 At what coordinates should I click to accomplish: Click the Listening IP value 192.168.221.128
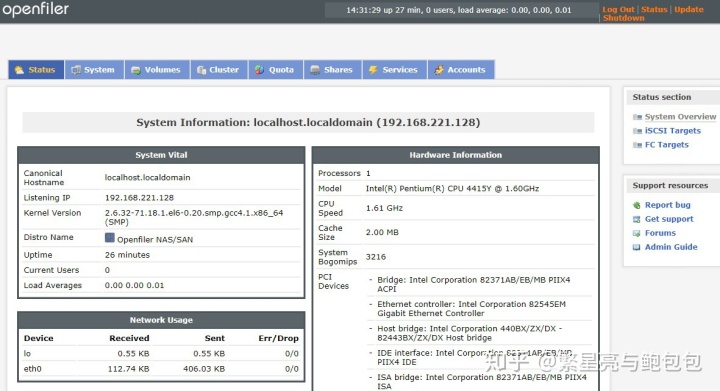tap(139, 198)
